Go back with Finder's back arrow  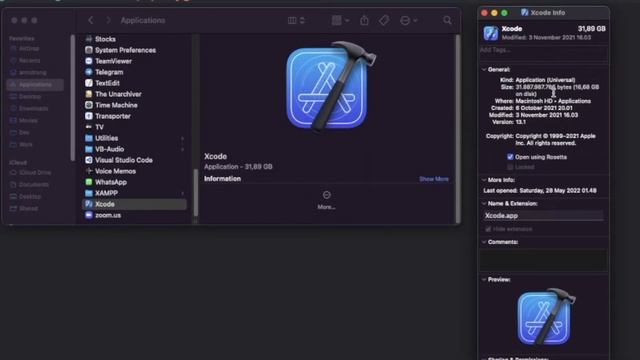point(91,20)
